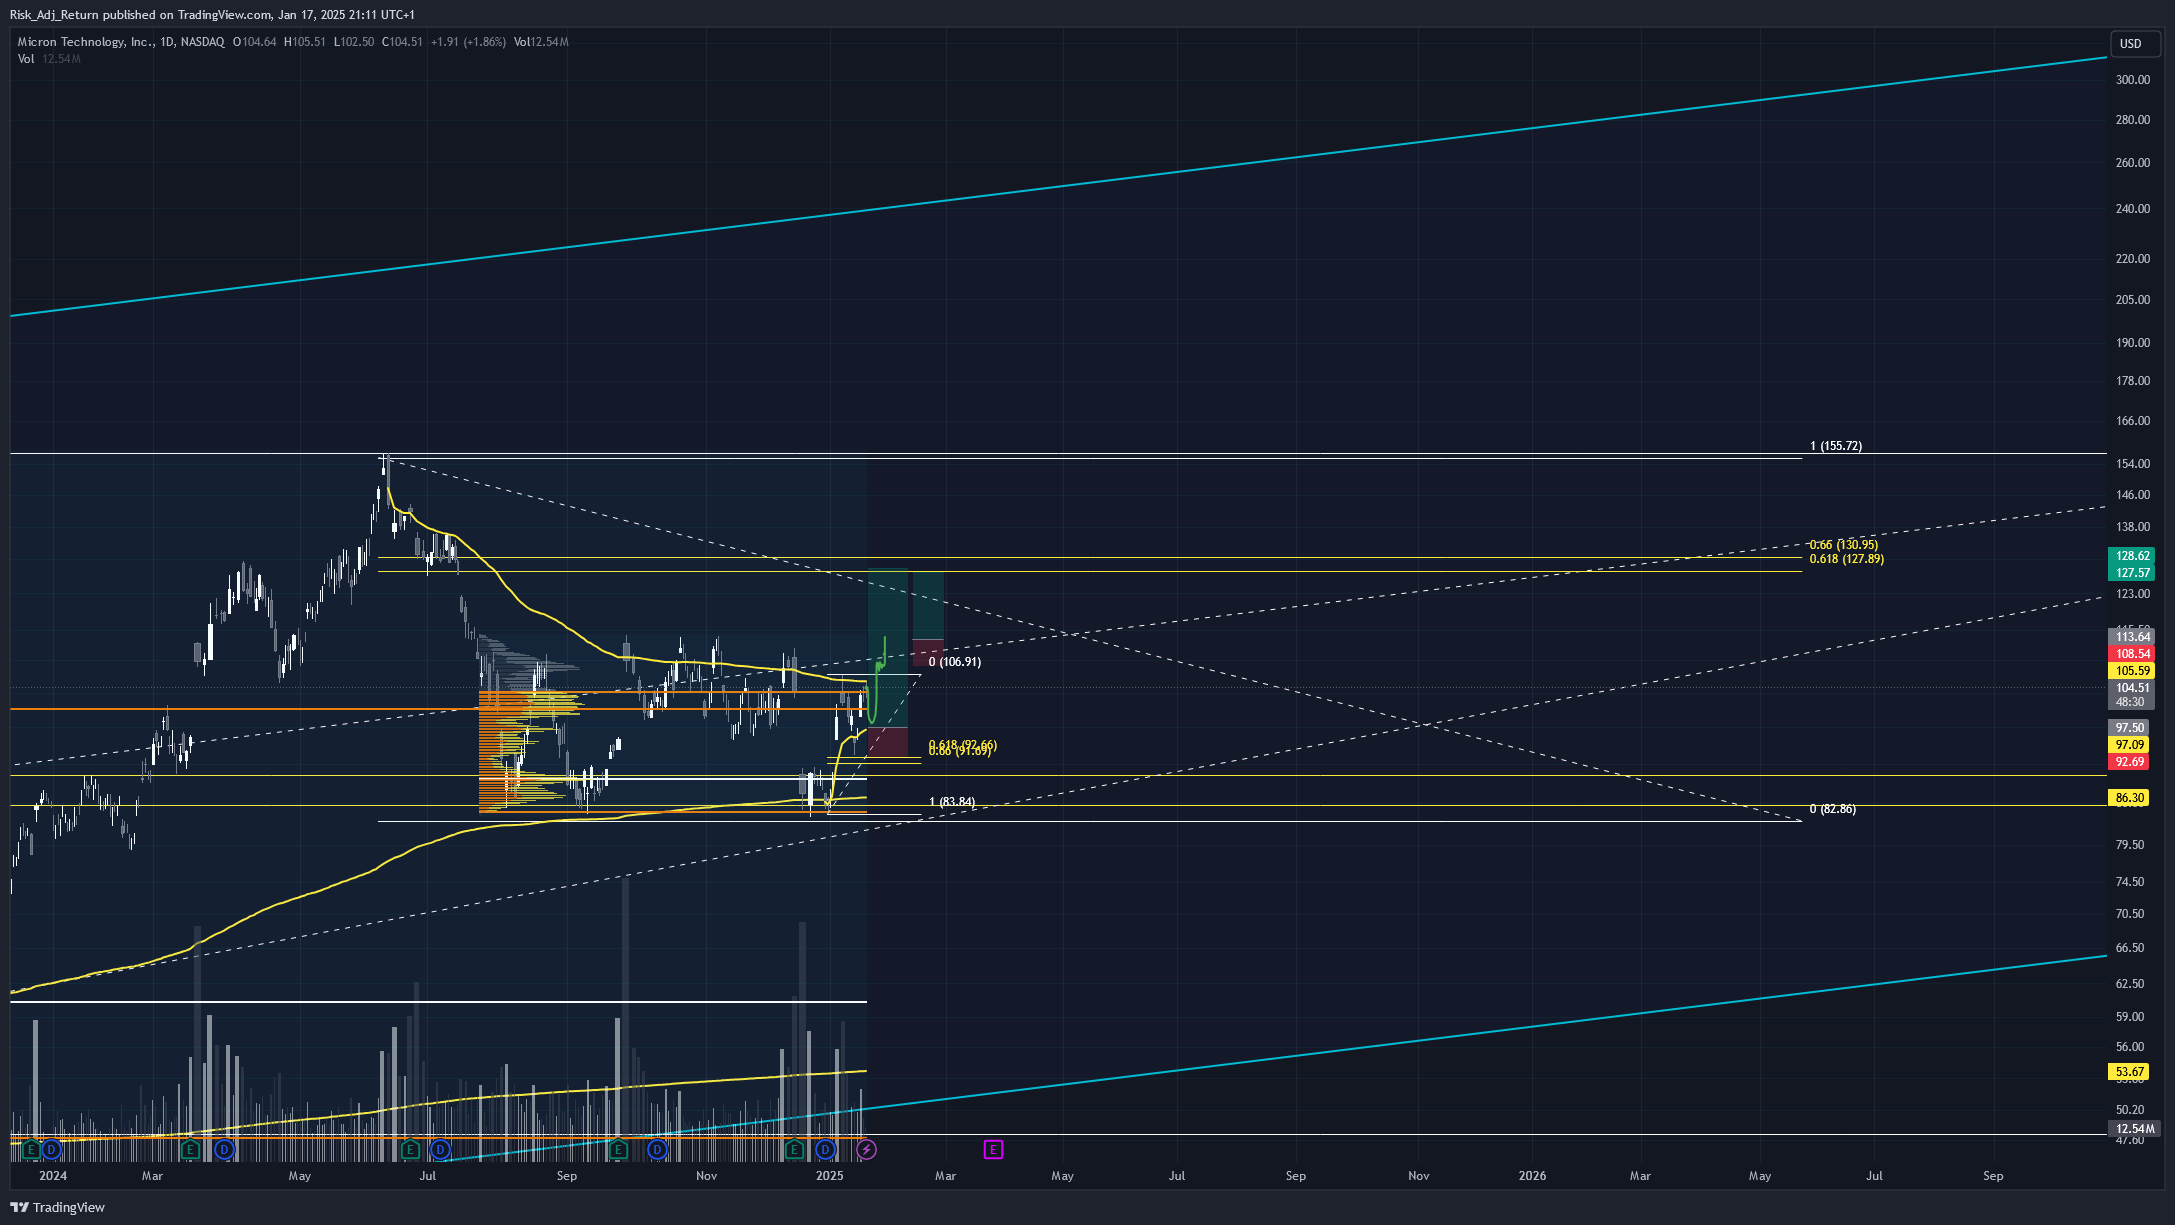Click the red 108.54 price label
Screen dimensions: 2175x1225
pos(2132,654)
